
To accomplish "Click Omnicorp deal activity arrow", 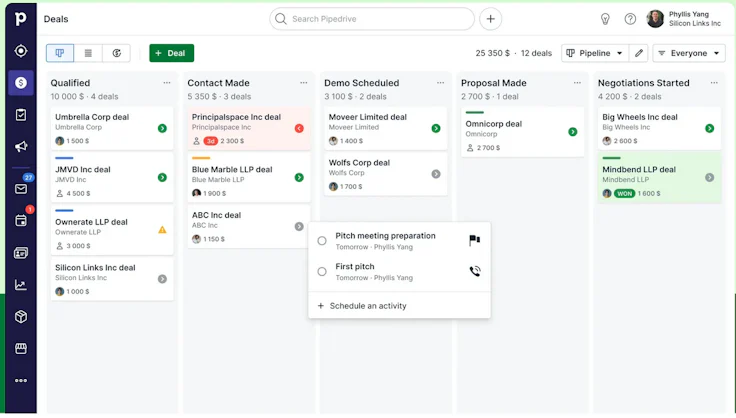I will coord(573,132).
